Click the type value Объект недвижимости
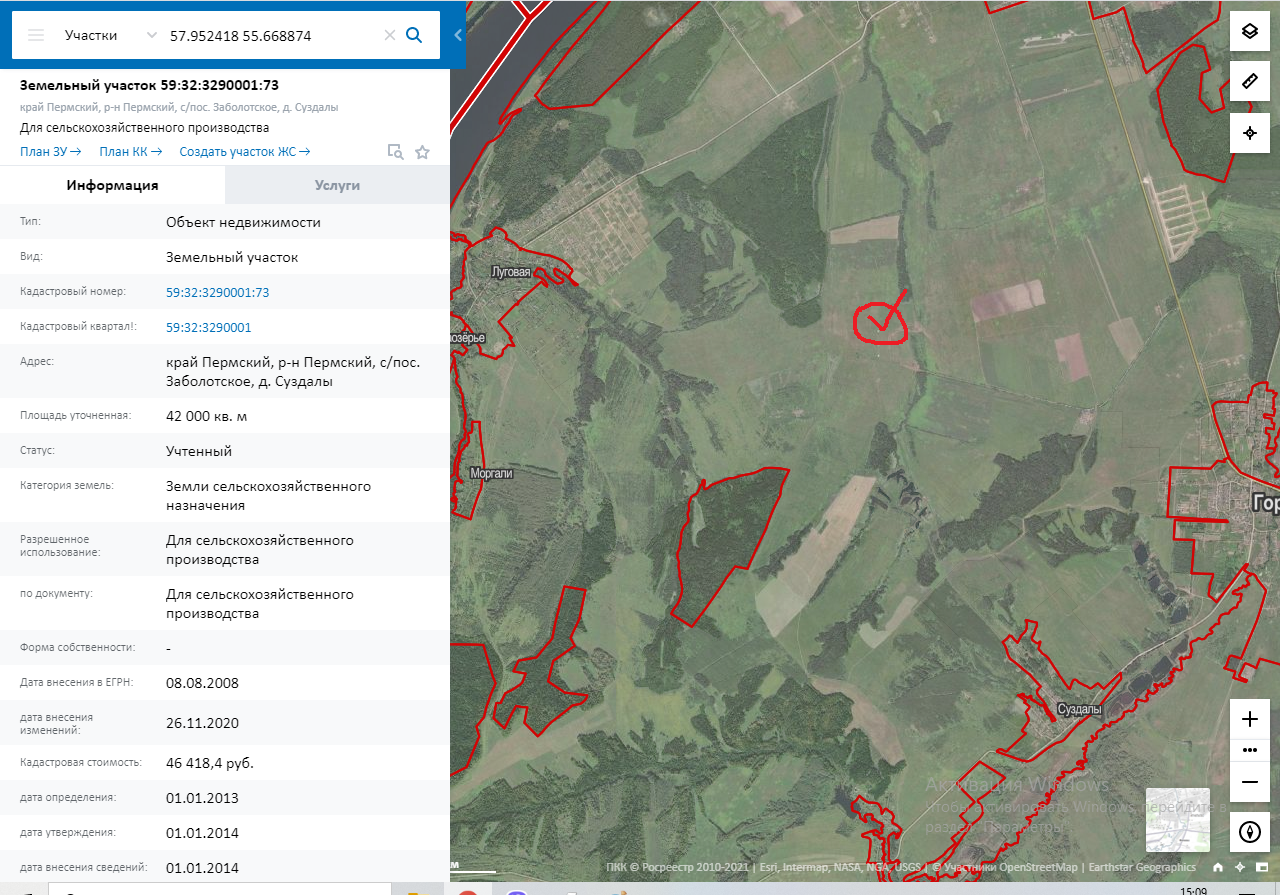 pos(243,222)
